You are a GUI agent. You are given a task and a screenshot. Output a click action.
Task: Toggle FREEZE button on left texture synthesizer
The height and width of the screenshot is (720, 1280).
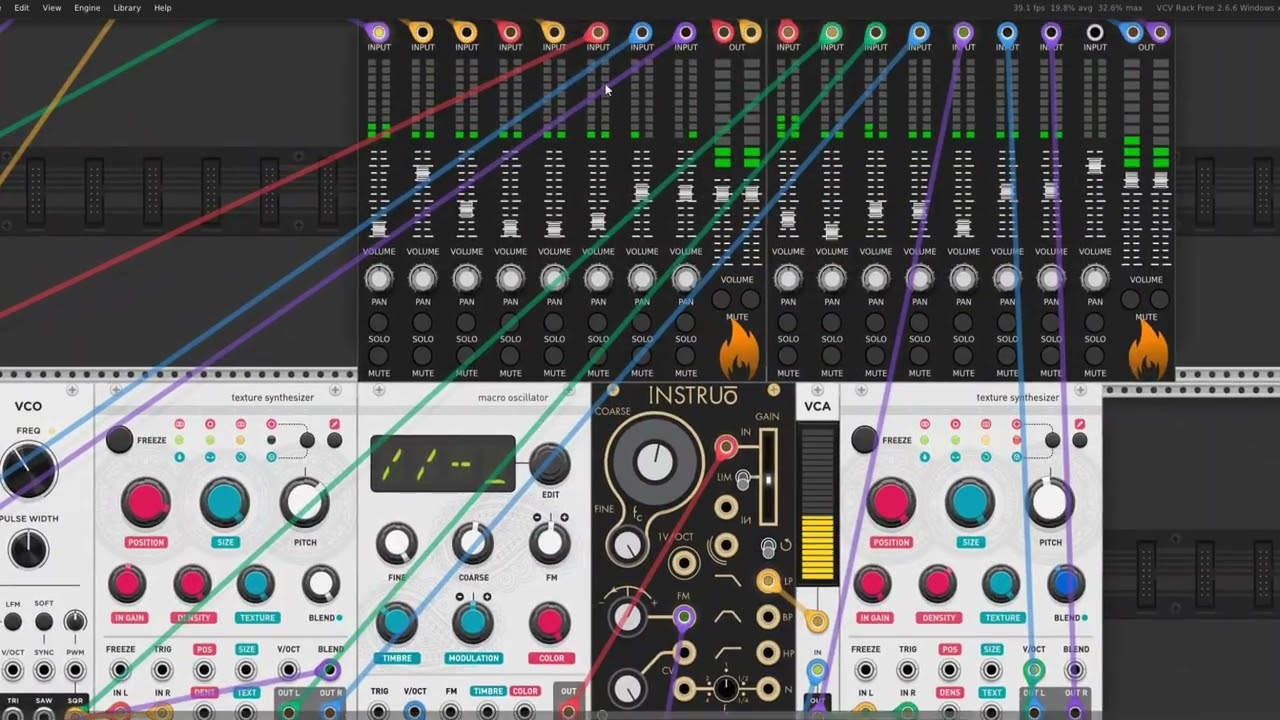click(x=120, y=440)
